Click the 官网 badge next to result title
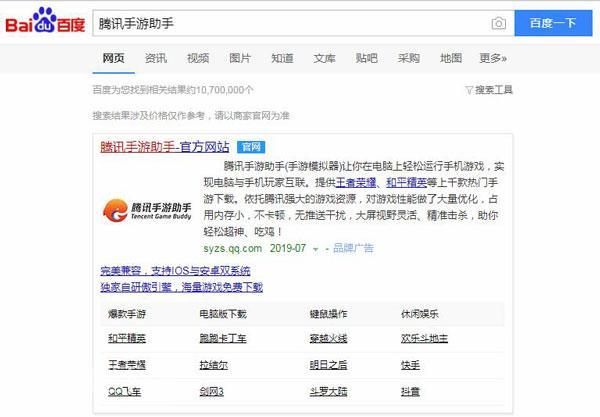This screenshot has width=600, height=417. [x=251, y=147]
